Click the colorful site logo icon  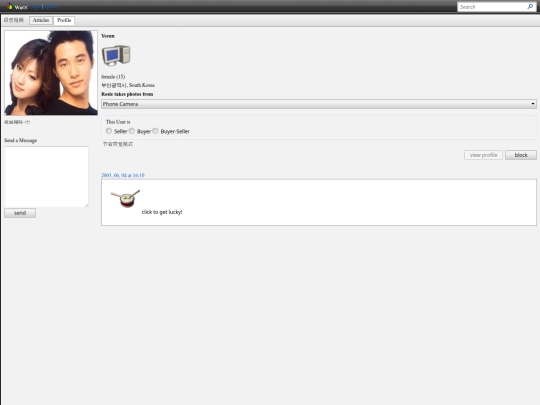pyautogui.click(x=10, y=6)
